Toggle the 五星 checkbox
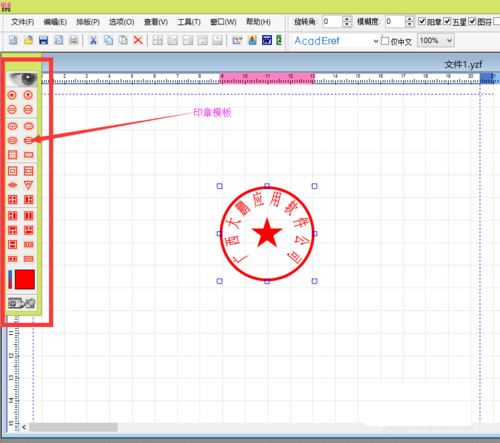500x443 pixels. coord(447,21)
